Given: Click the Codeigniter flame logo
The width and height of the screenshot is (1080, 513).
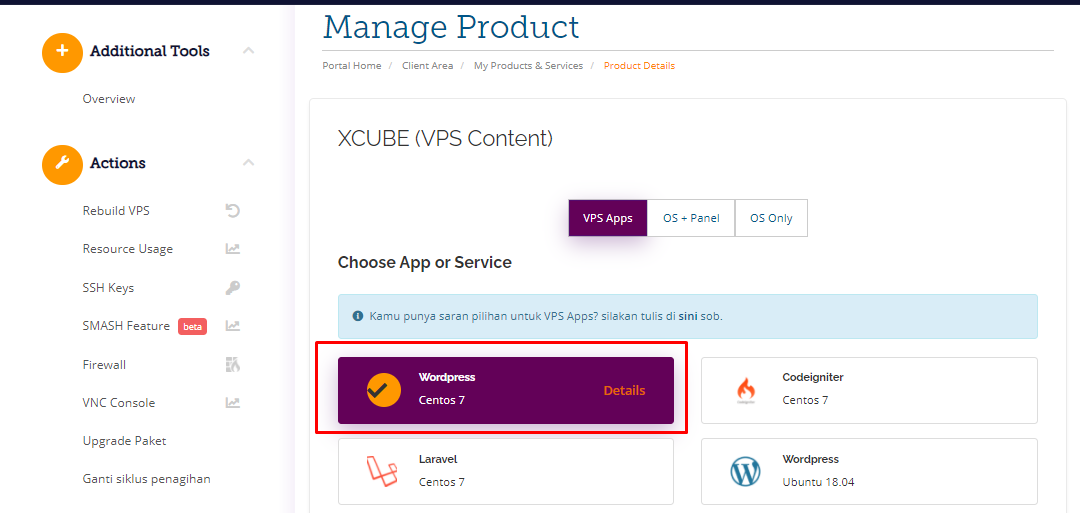Looking at the screenshot, I should pyautogui.click(x=746, y=390).
